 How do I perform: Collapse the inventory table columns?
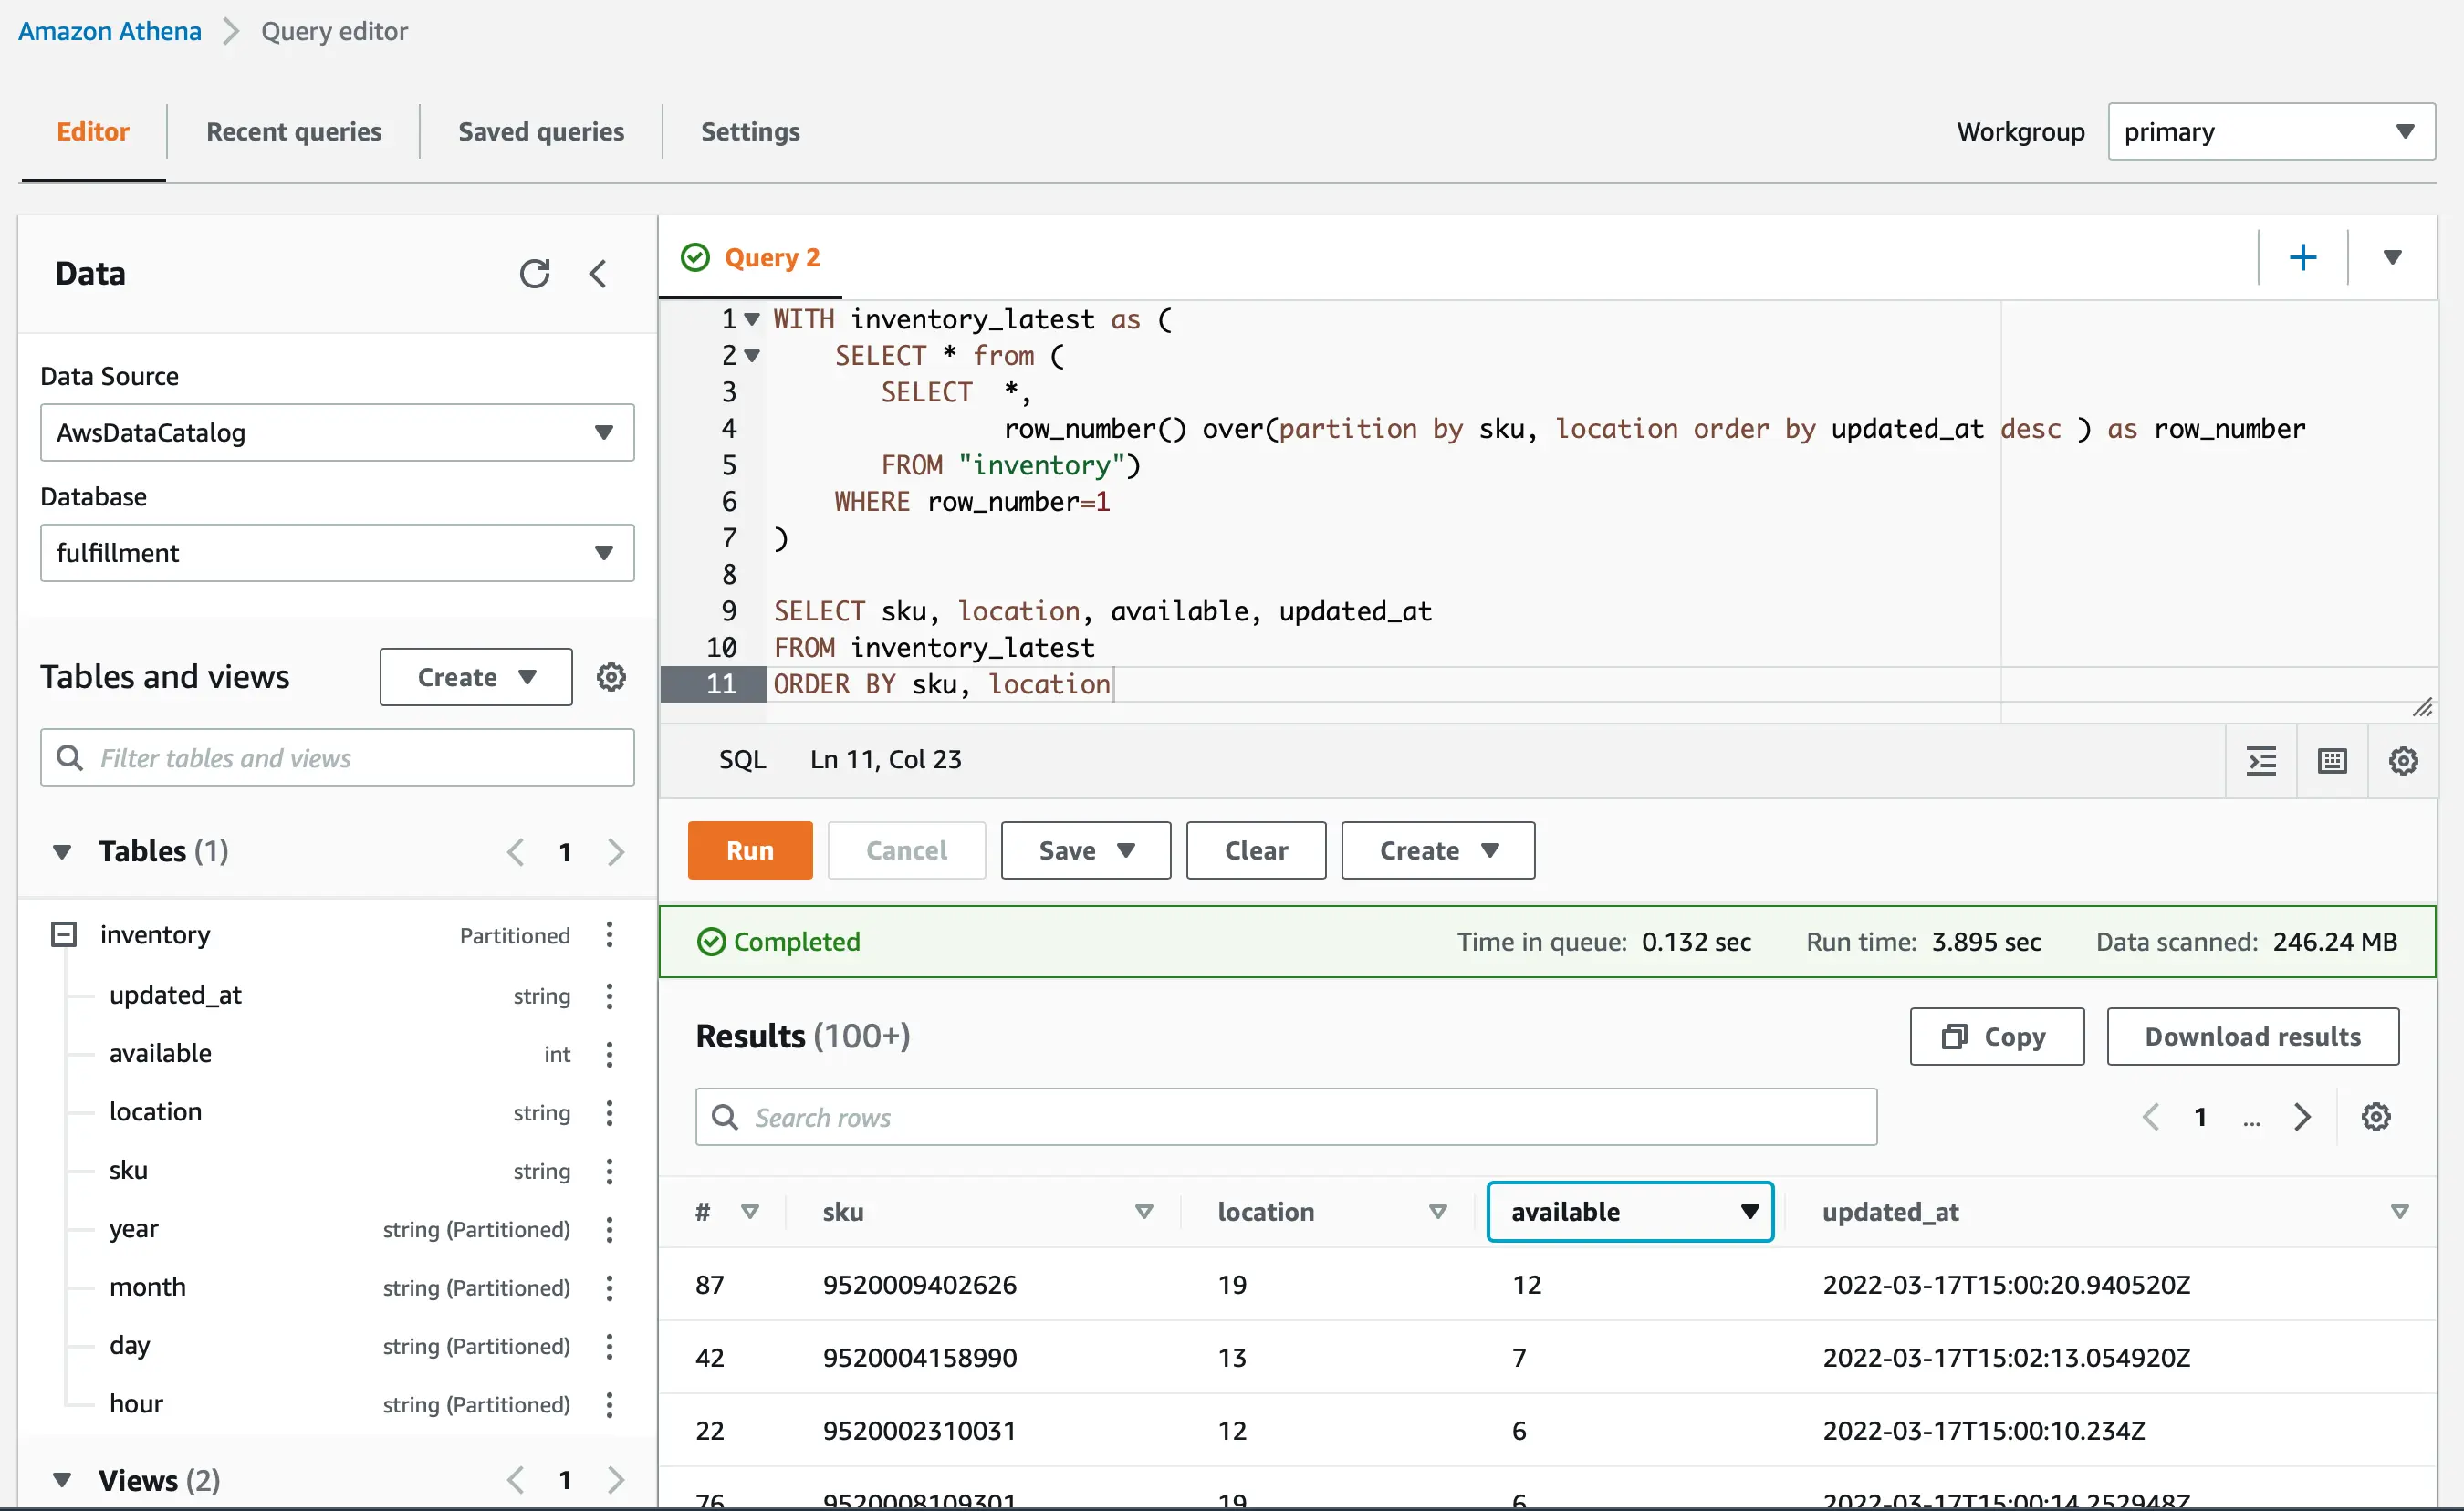click(x=63, y=935)
